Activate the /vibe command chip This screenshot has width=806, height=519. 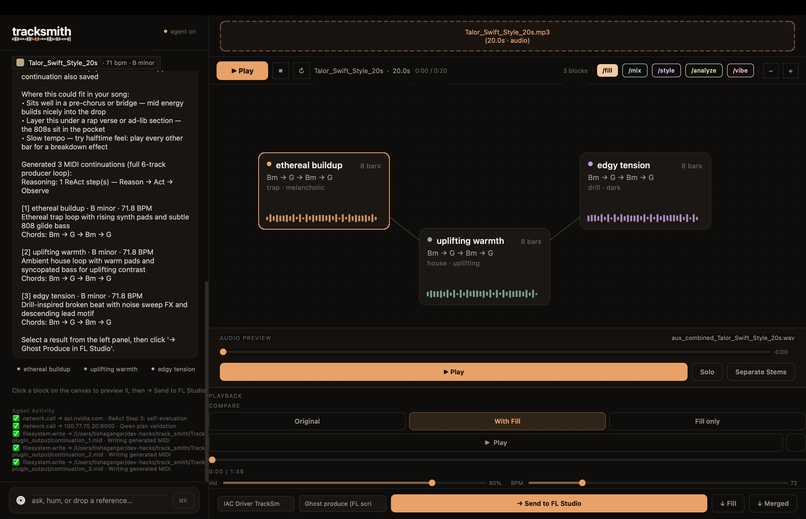coord(740,70)
